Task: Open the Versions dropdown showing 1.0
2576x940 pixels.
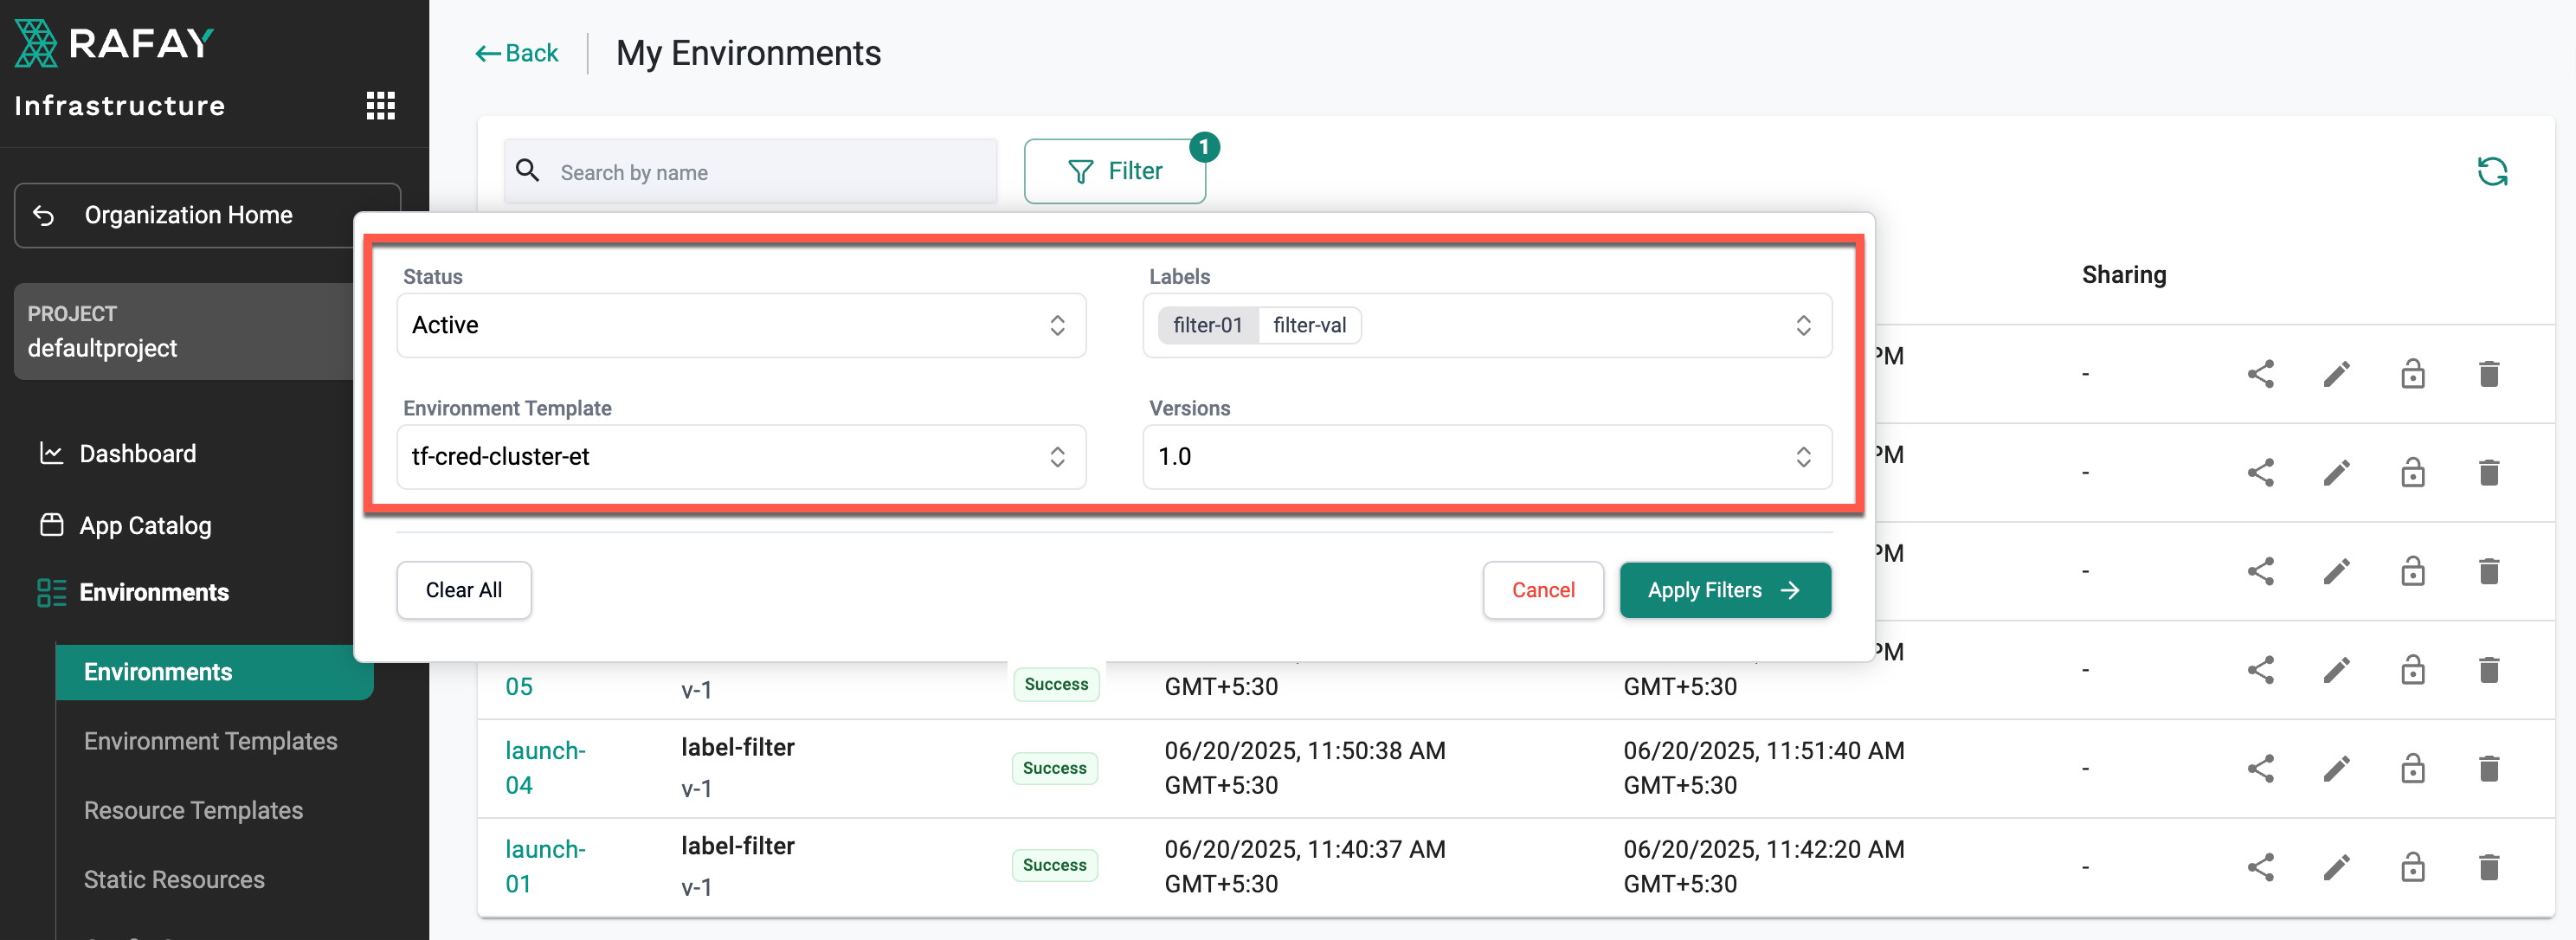Action: (1486, 457)
